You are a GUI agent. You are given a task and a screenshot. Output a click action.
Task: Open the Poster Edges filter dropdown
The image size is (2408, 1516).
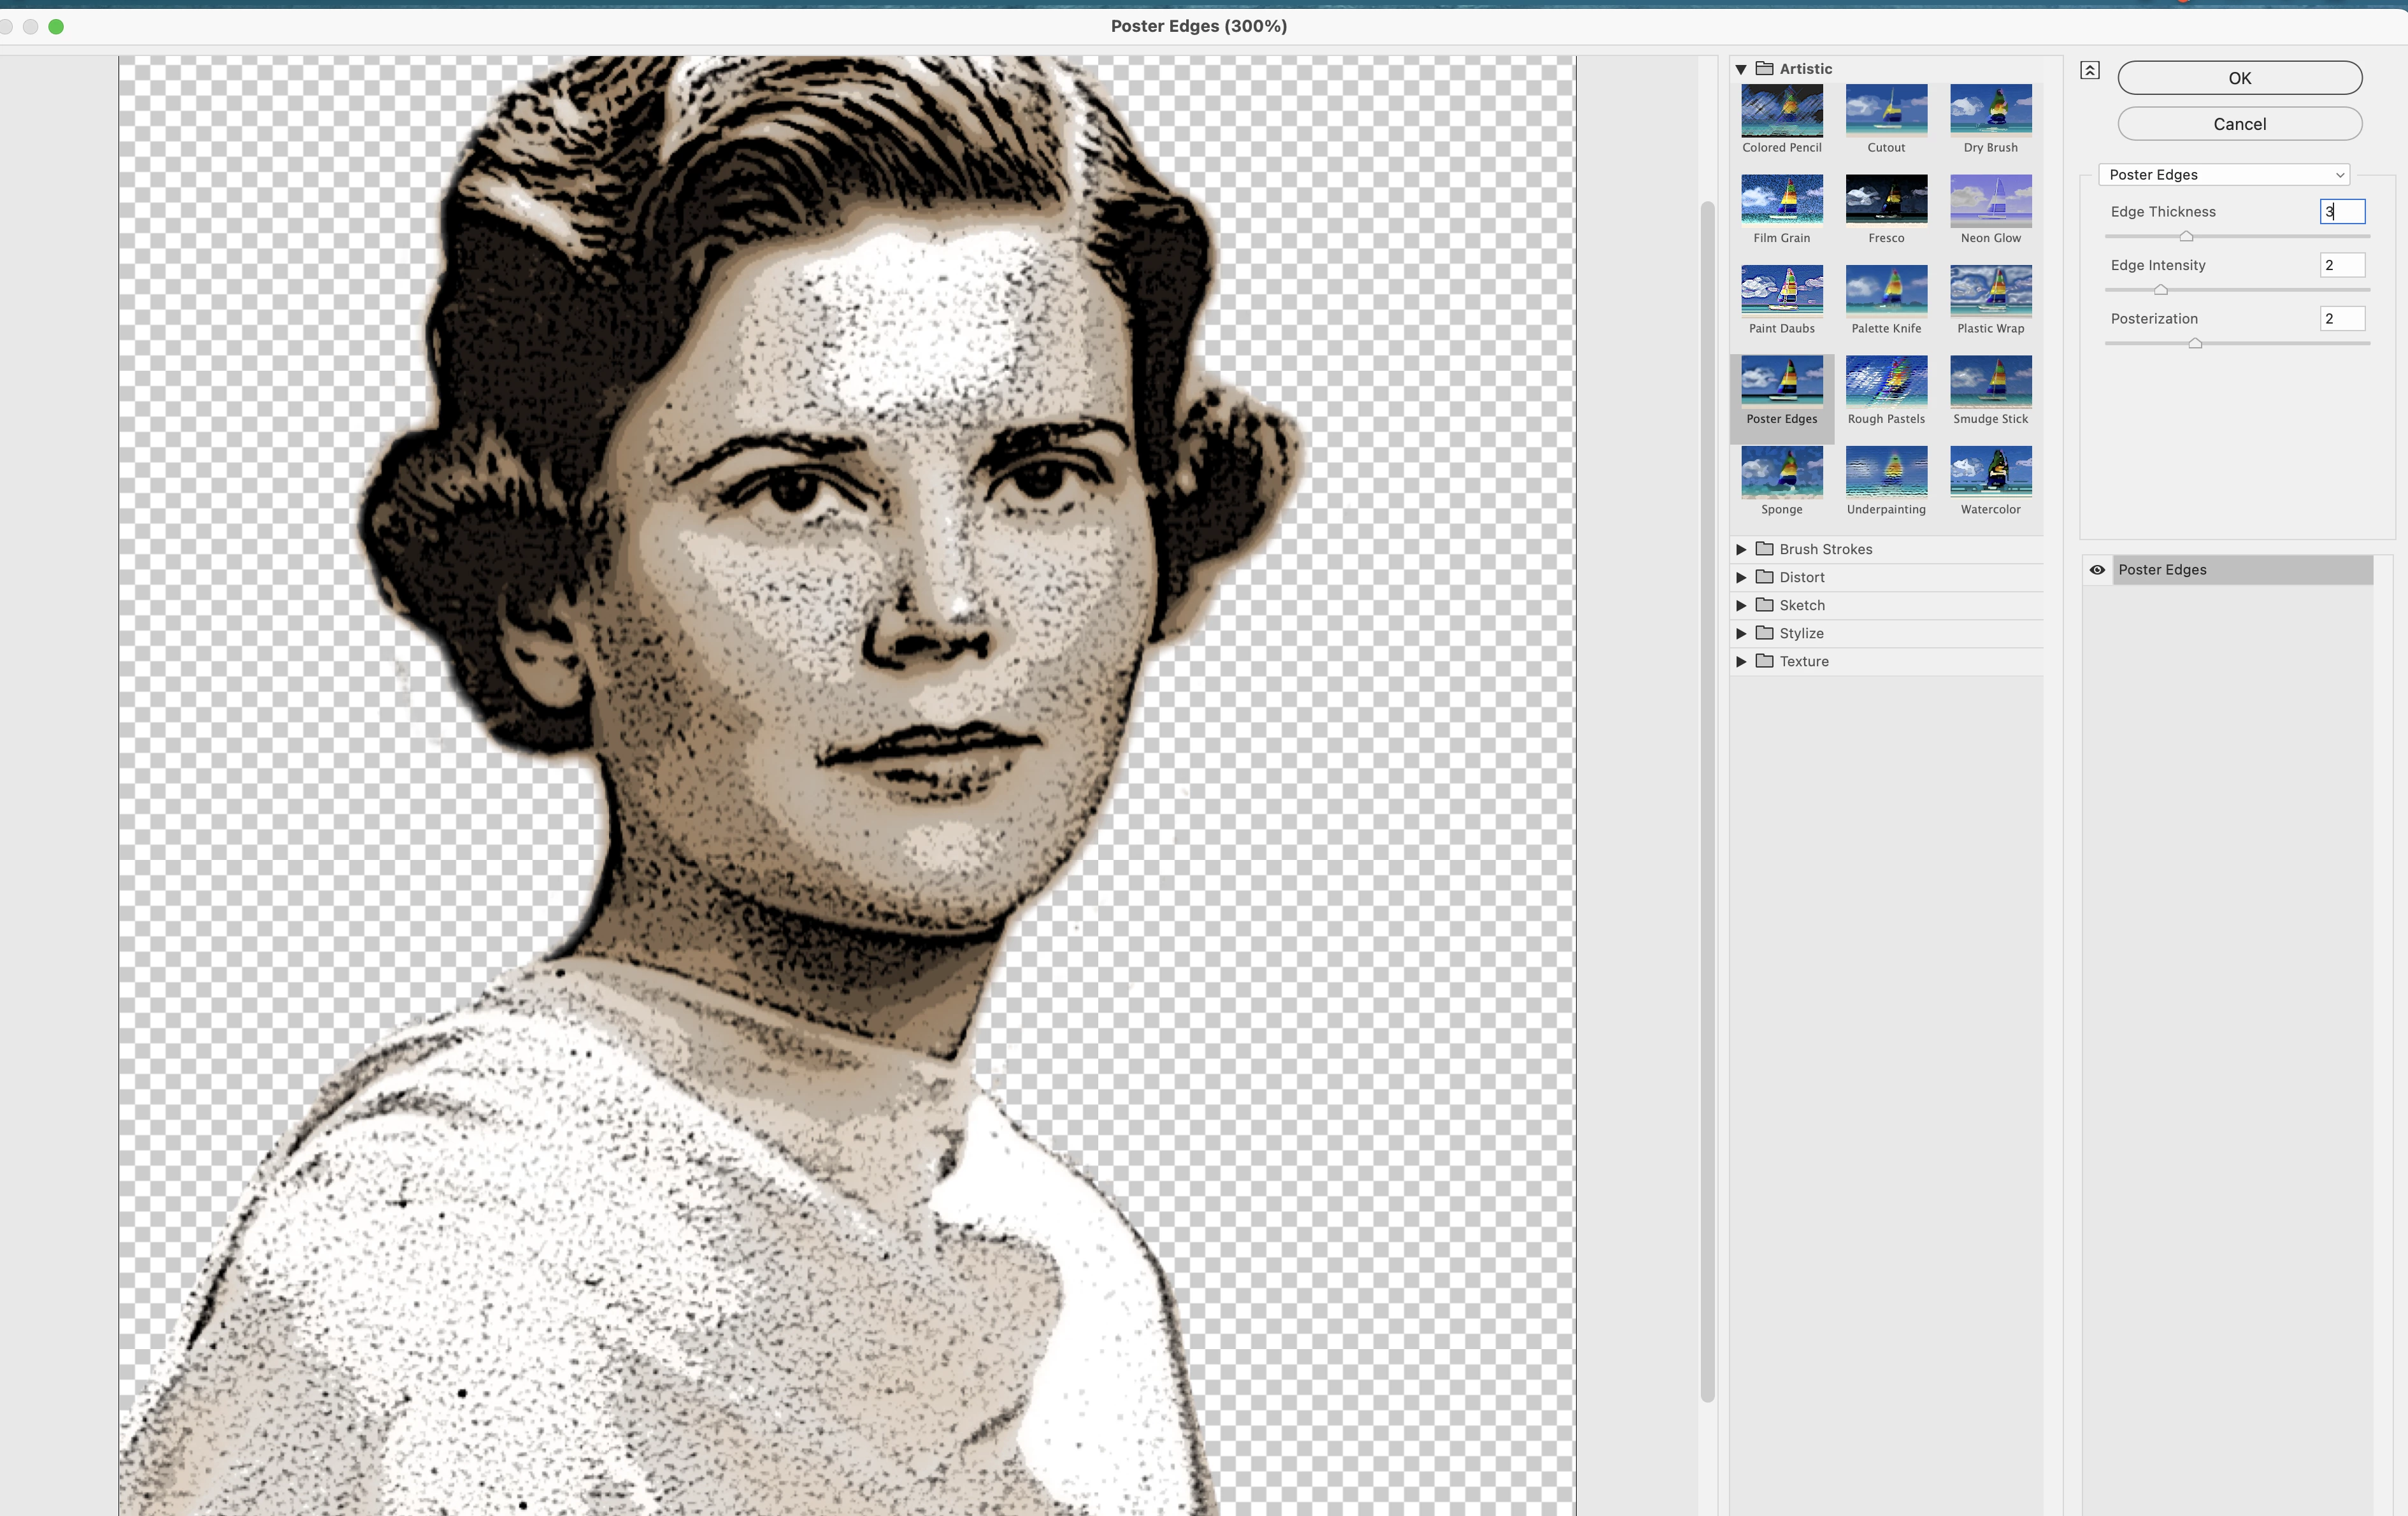pyautogui.click(x=2223, y=175)
